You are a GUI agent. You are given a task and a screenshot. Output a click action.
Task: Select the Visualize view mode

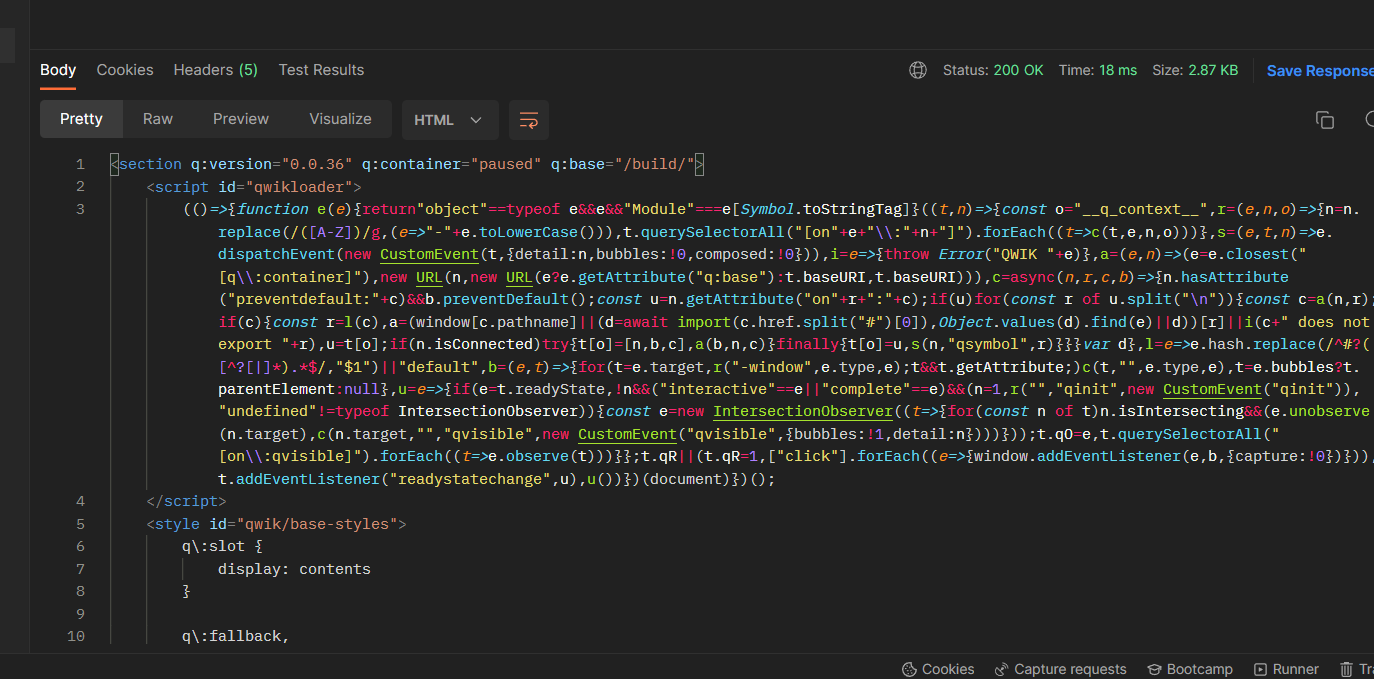[x=340, y=119]
